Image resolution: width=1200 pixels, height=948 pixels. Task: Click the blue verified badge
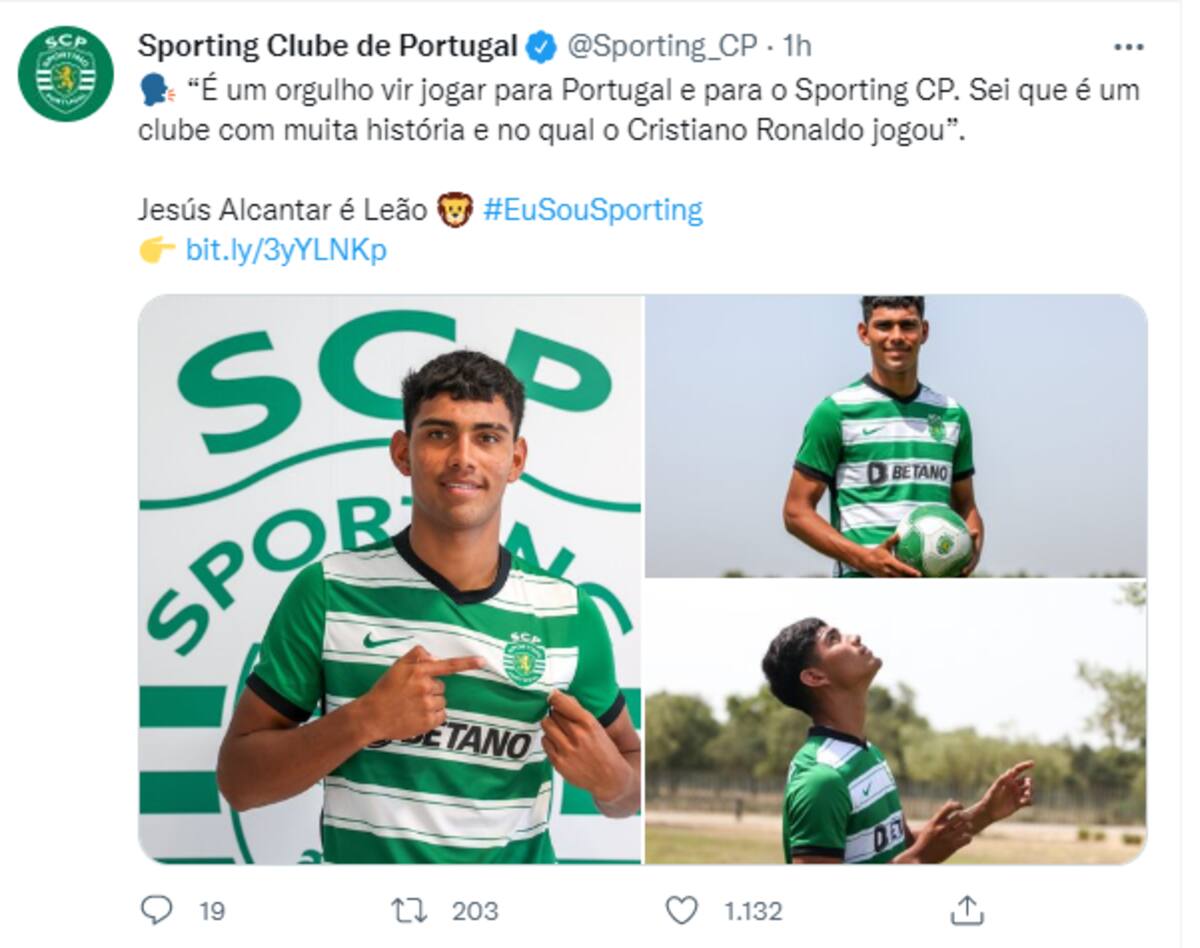coord(541,46)
